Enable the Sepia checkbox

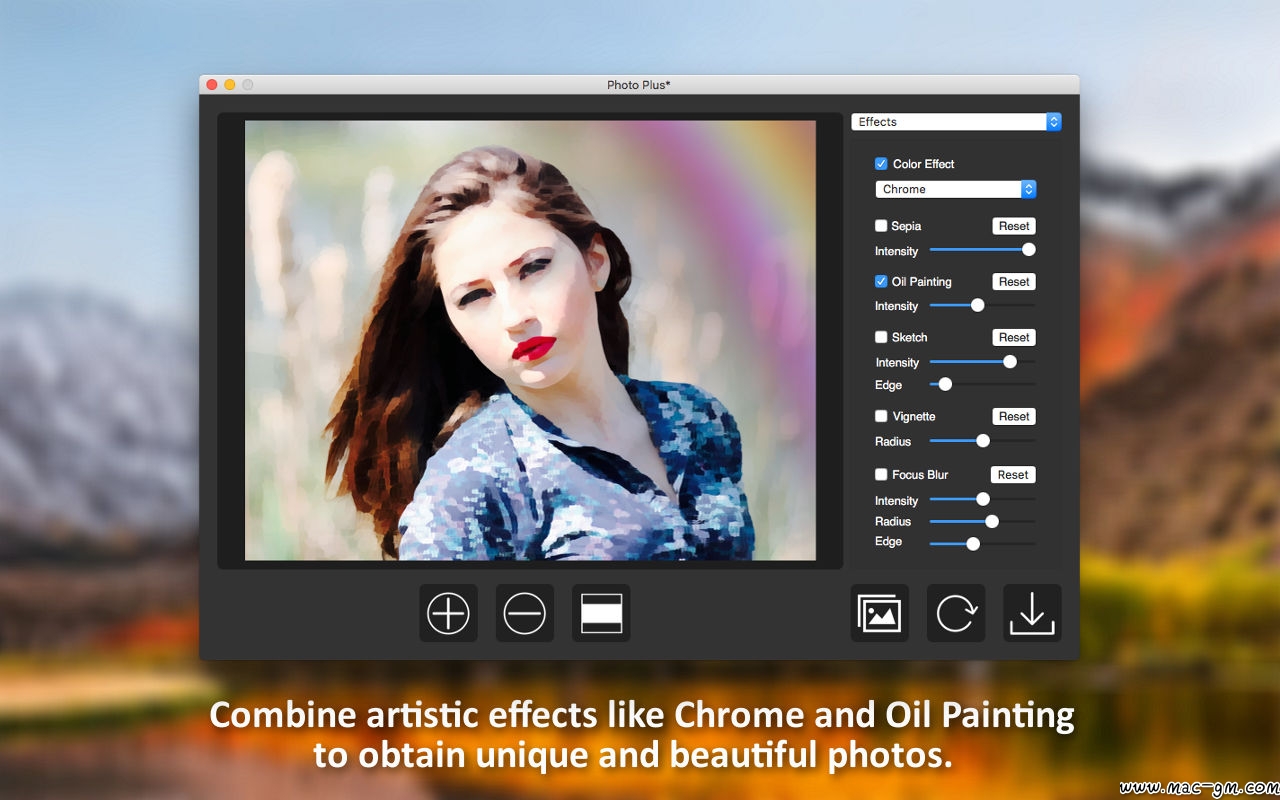click(881, 226)
